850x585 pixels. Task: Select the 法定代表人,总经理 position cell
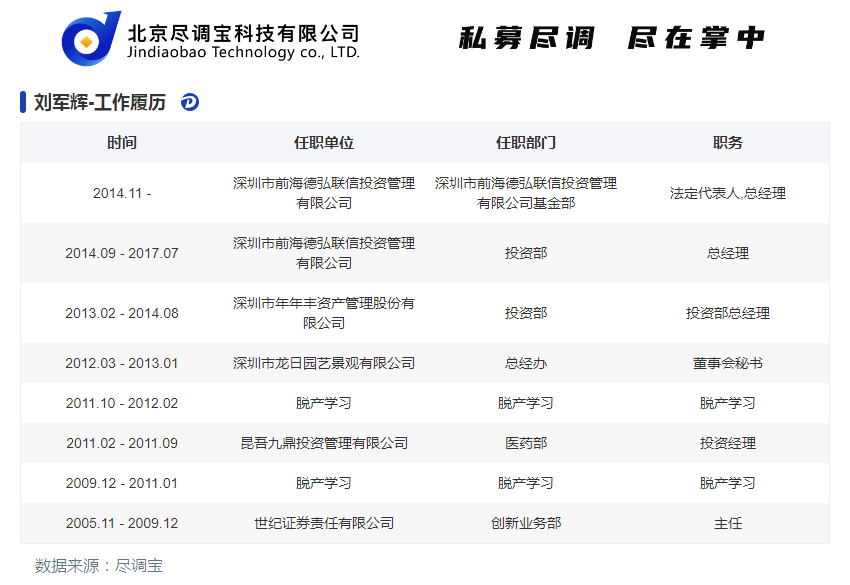tap(727, 193)
